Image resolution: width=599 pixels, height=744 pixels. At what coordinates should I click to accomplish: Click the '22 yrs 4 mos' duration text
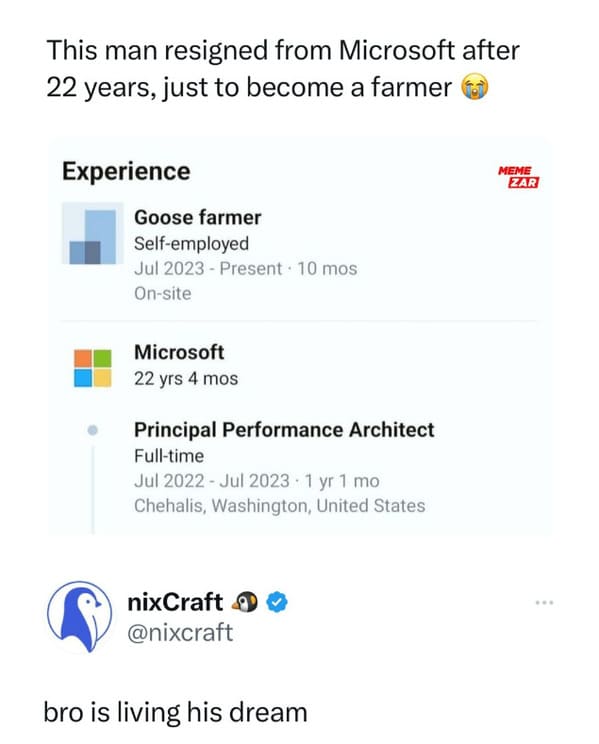186,379
